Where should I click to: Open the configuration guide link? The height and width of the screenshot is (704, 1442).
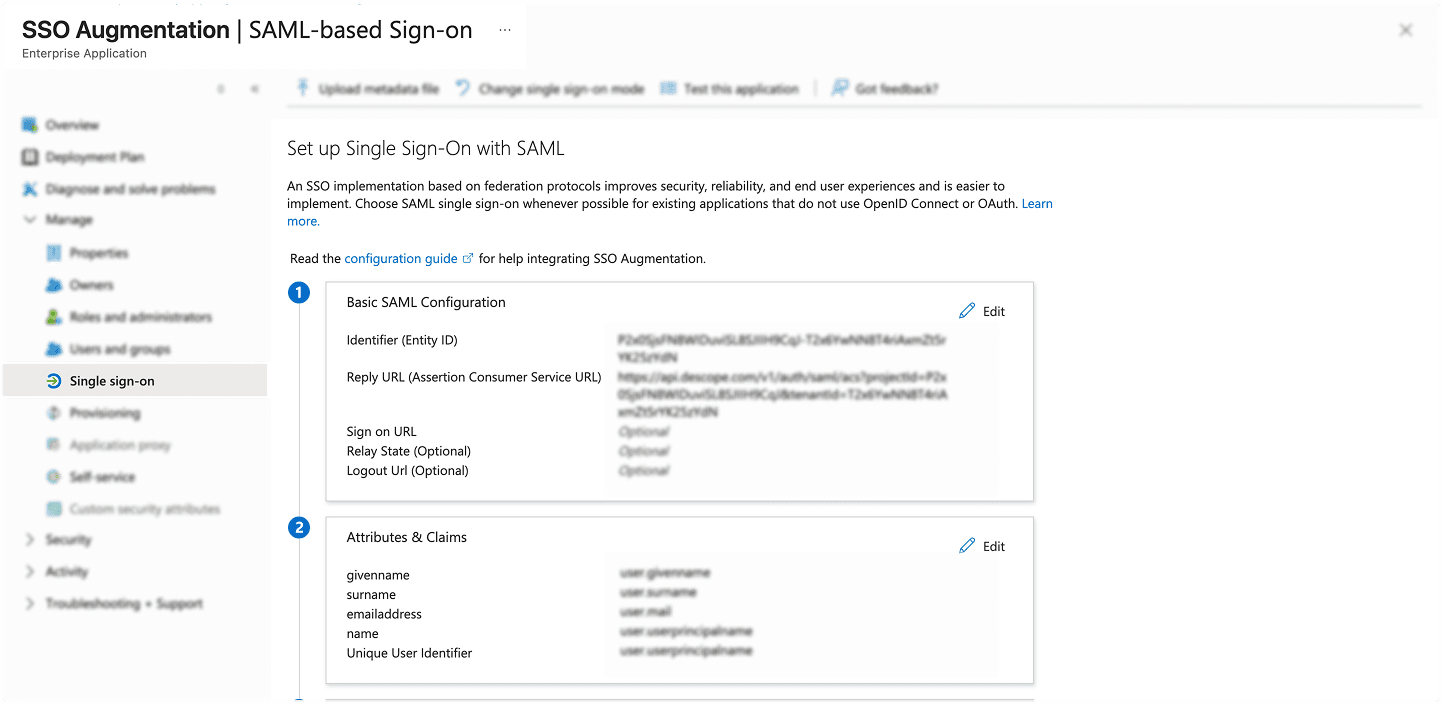401,258
